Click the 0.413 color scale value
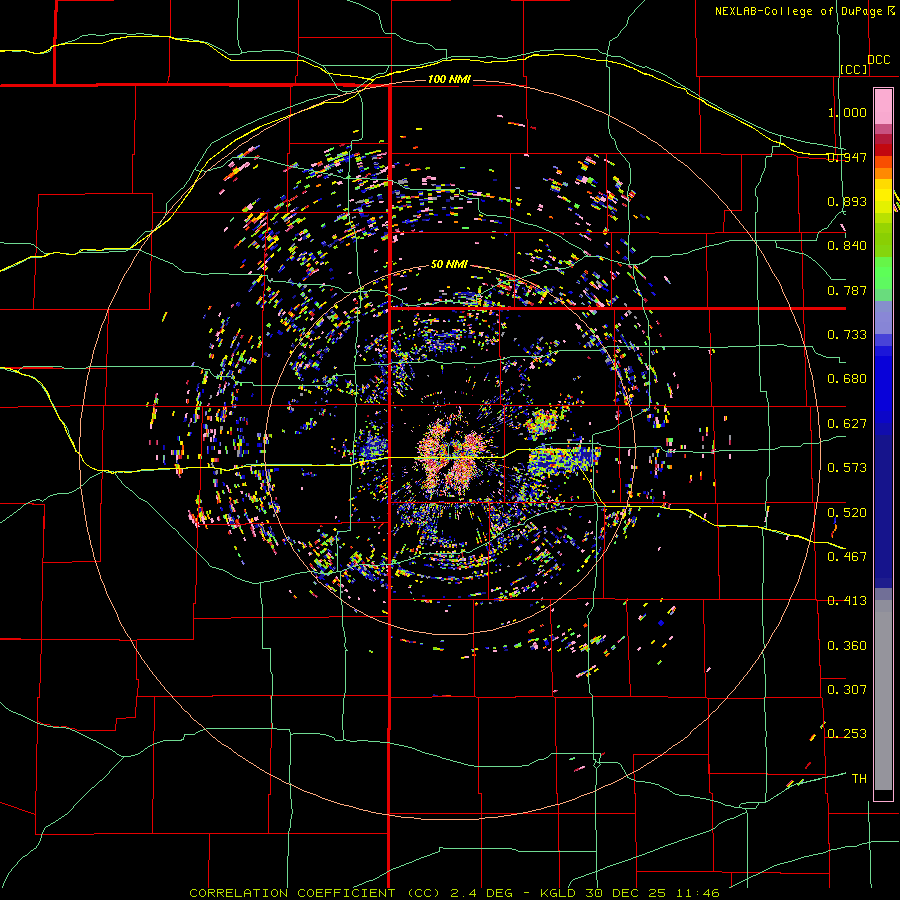This screenshot has height=900, width=900. coord(847,601)
